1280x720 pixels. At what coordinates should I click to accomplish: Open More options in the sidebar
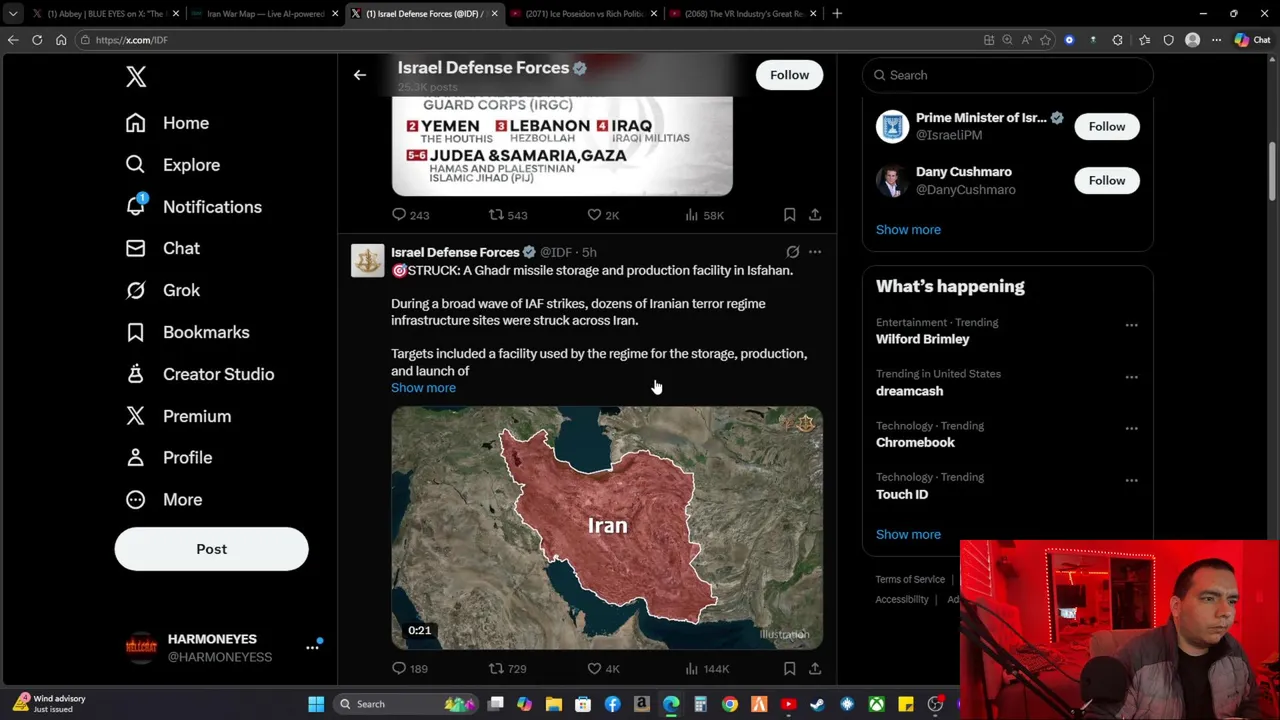tap(164, 499)
